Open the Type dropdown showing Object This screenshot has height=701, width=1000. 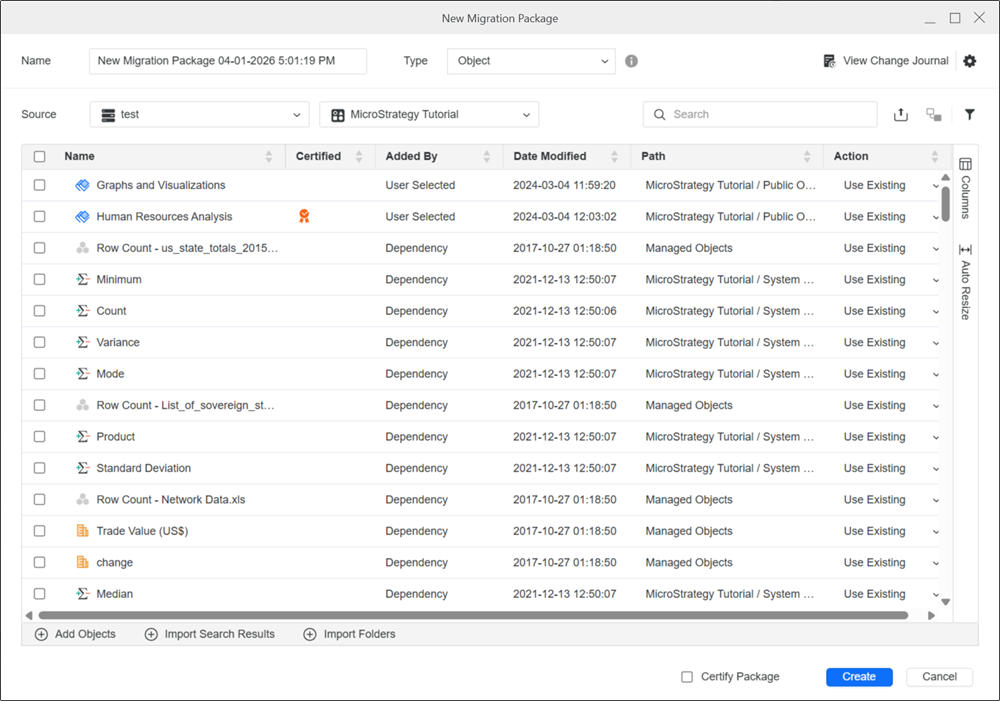530,61
